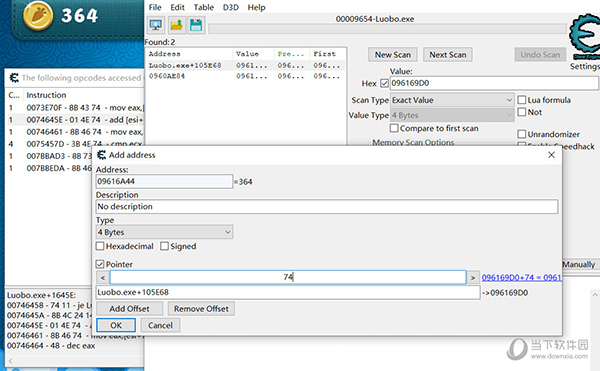
Task: Close the Add address dialog
Action: pyautogui.click(x=551, y=155)
